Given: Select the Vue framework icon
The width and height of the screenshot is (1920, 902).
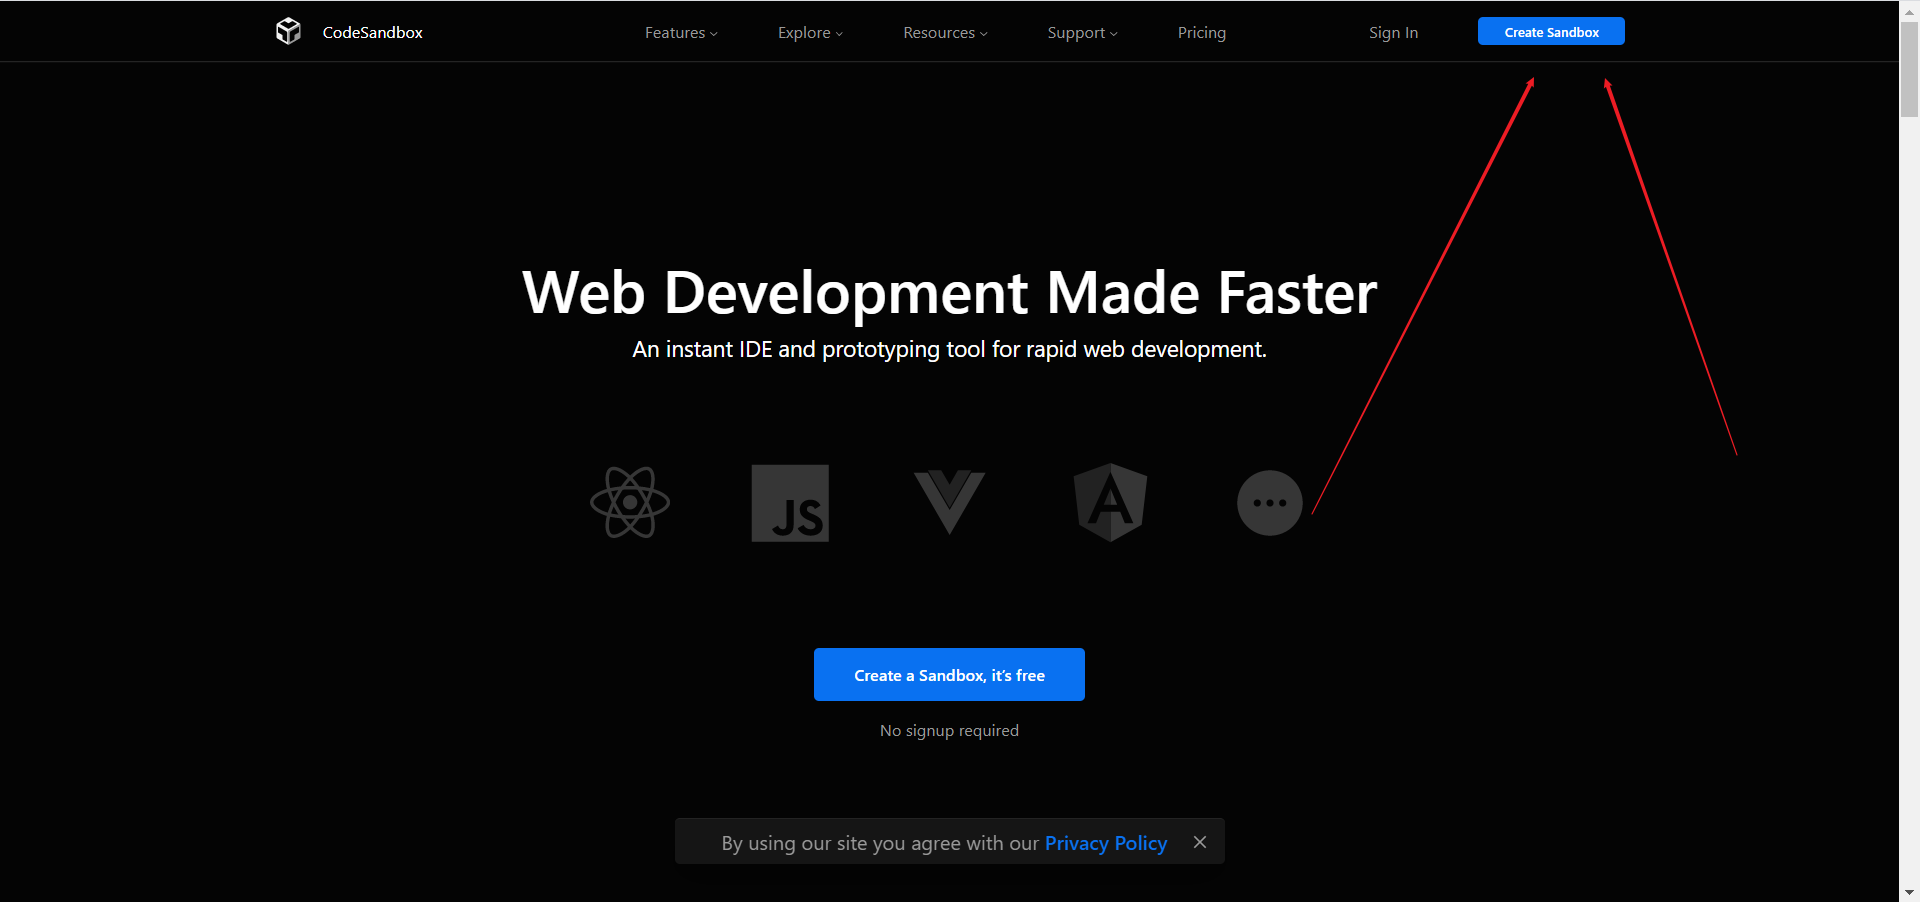Looking at the screenshot, I should (x=950, y=502).
